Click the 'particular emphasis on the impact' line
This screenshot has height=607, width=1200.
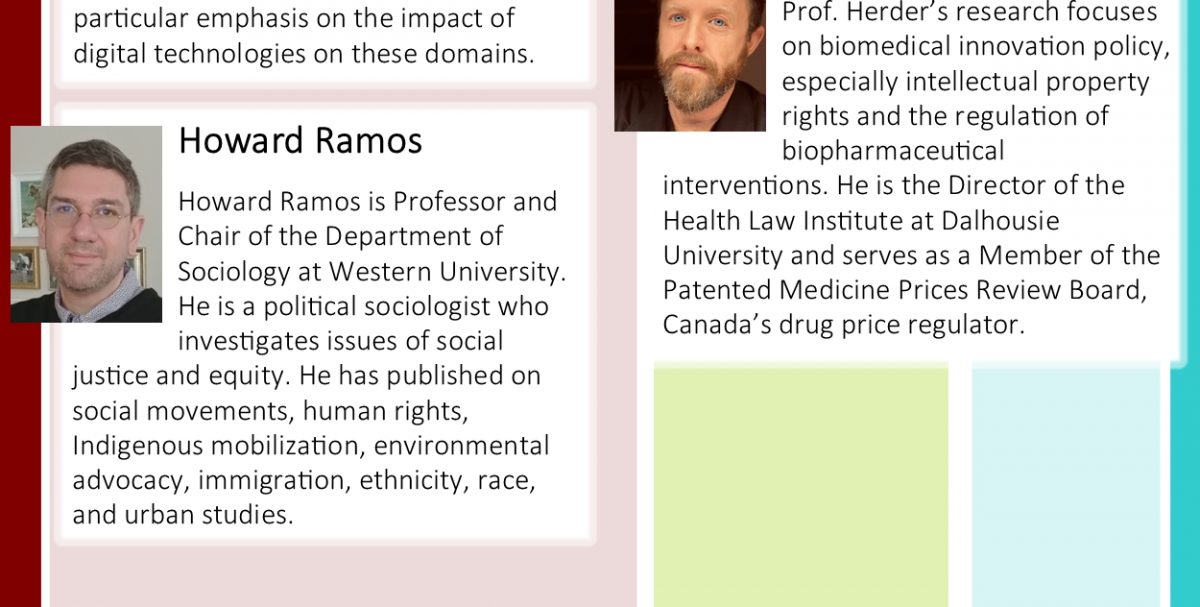[294, 17]
